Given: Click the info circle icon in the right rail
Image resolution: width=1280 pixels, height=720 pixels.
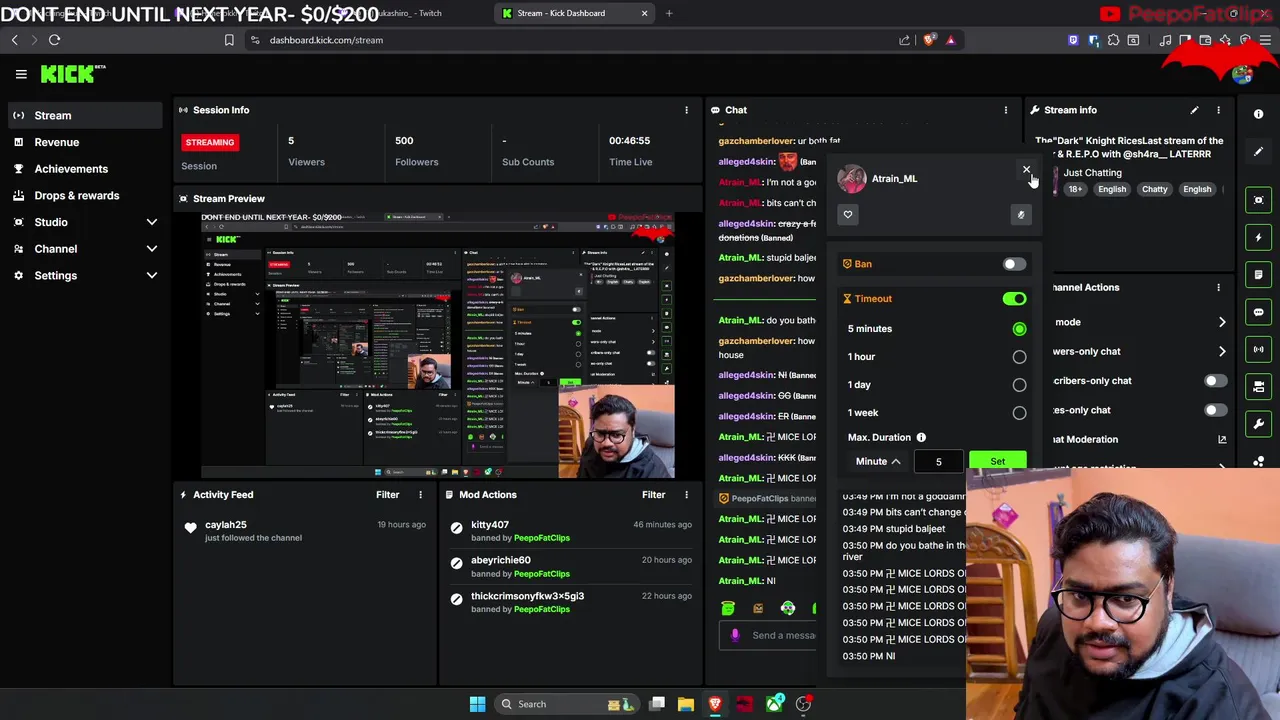Looking at the screenshot, I should (1258, 114).
